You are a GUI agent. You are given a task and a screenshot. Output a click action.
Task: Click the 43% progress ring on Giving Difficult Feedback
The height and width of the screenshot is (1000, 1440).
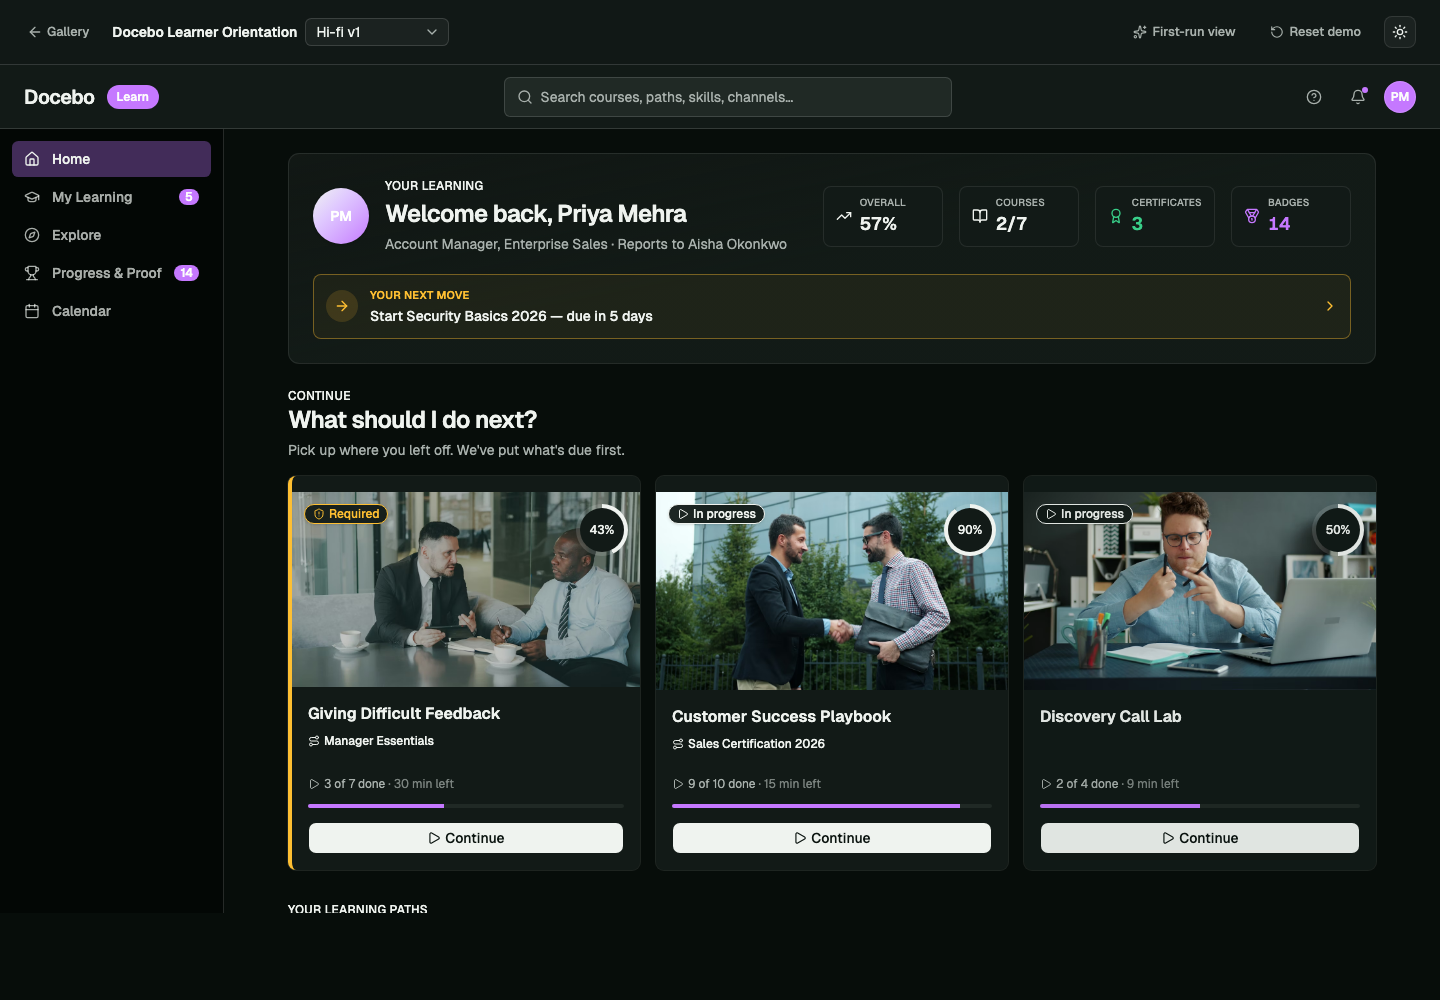click(602, 530)
